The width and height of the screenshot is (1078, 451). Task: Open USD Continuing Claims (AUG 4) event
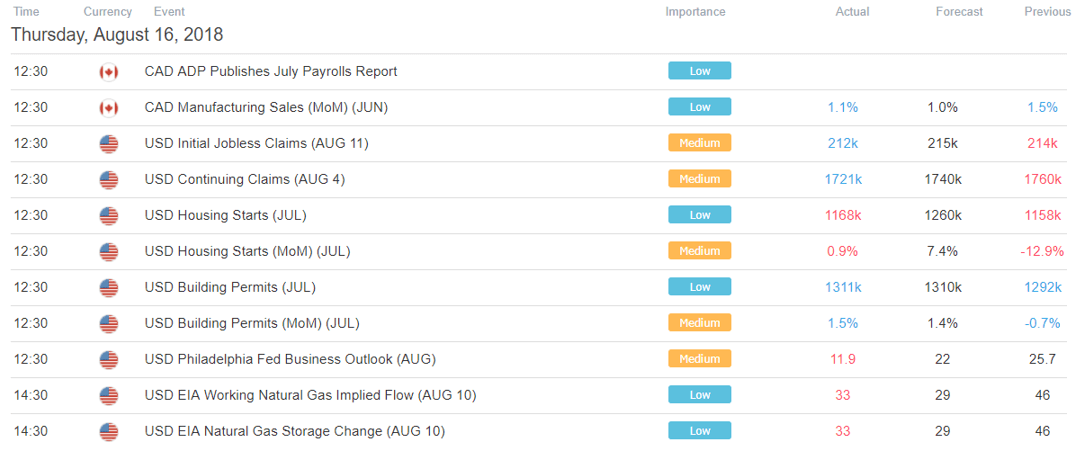click(x=245, y=179)
